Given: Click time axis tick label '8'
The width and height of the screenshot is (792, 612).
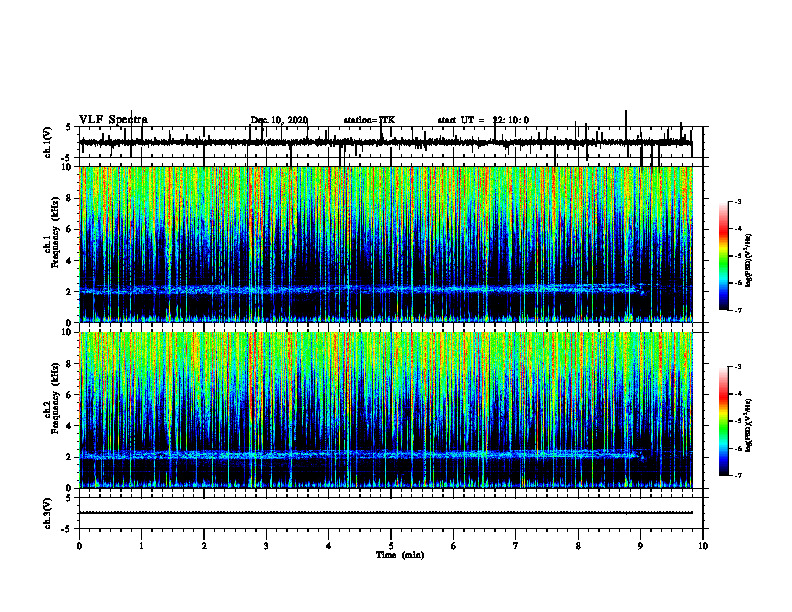Looking at the screenshot, I should pyautogui.click(x=578, y=546).
